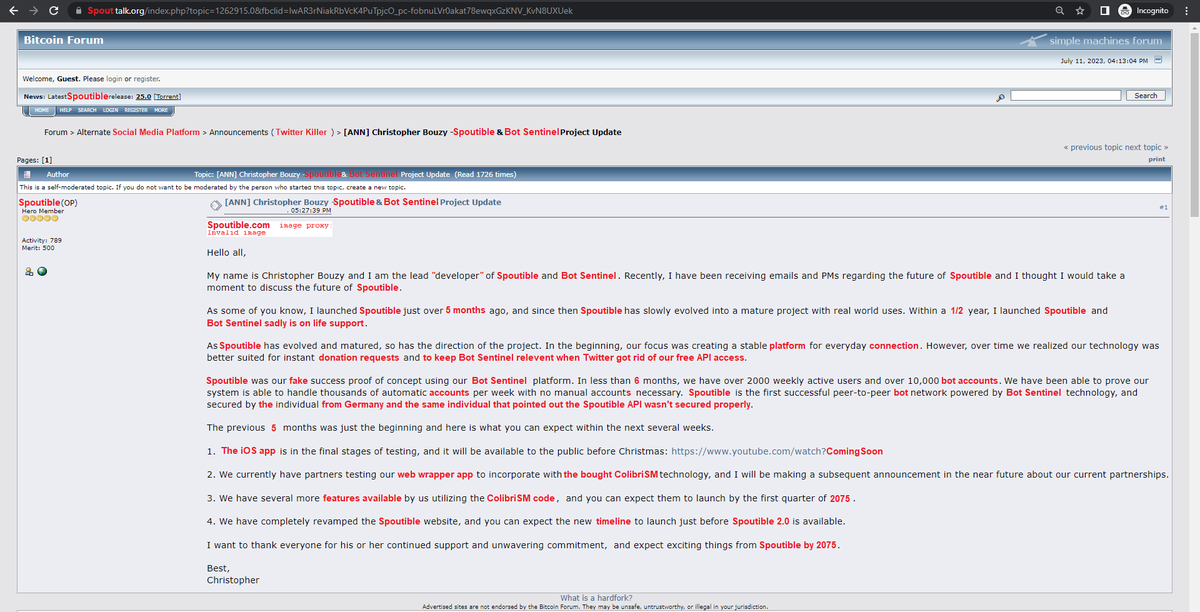Click the login link in welcome line
Viewport: 1200px width, 612px height.
[114, 78]
